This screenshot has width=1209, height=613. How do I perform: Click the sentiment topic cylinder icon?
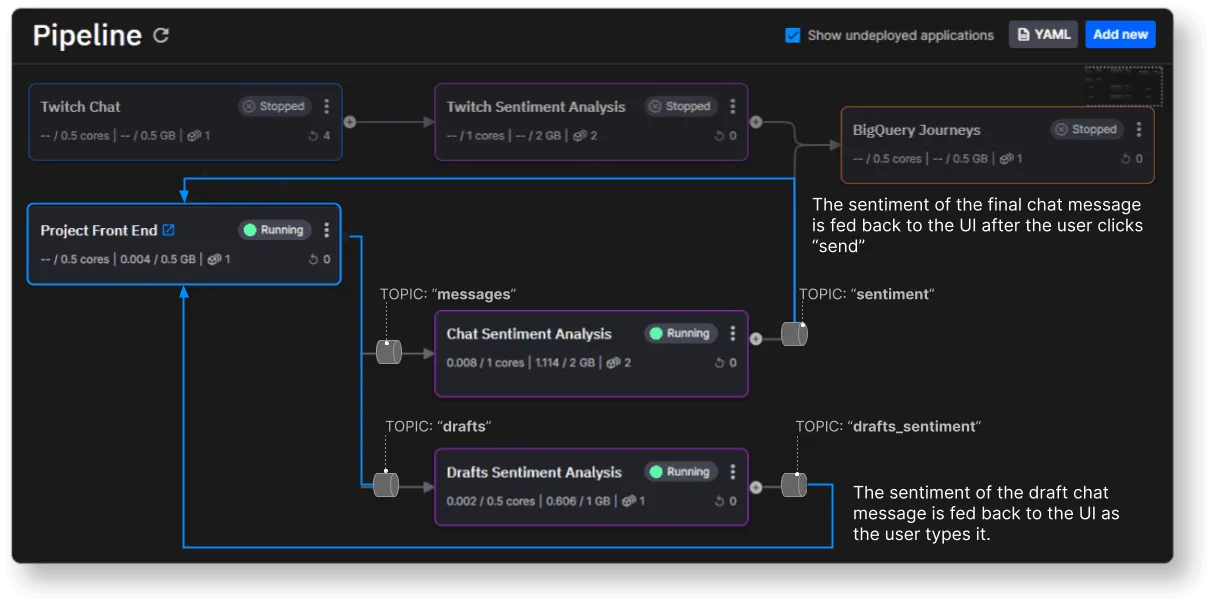coord(794,334)
